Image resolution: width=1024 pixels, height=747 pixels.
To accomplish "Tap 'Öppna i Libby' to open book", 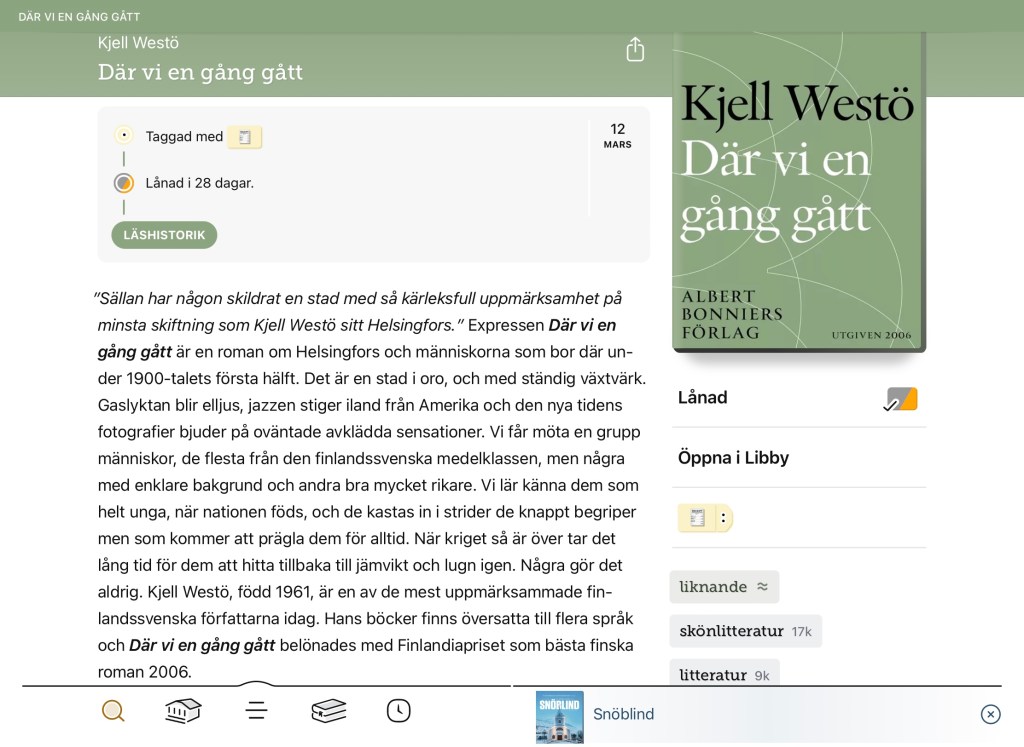I will click(733, 458).
